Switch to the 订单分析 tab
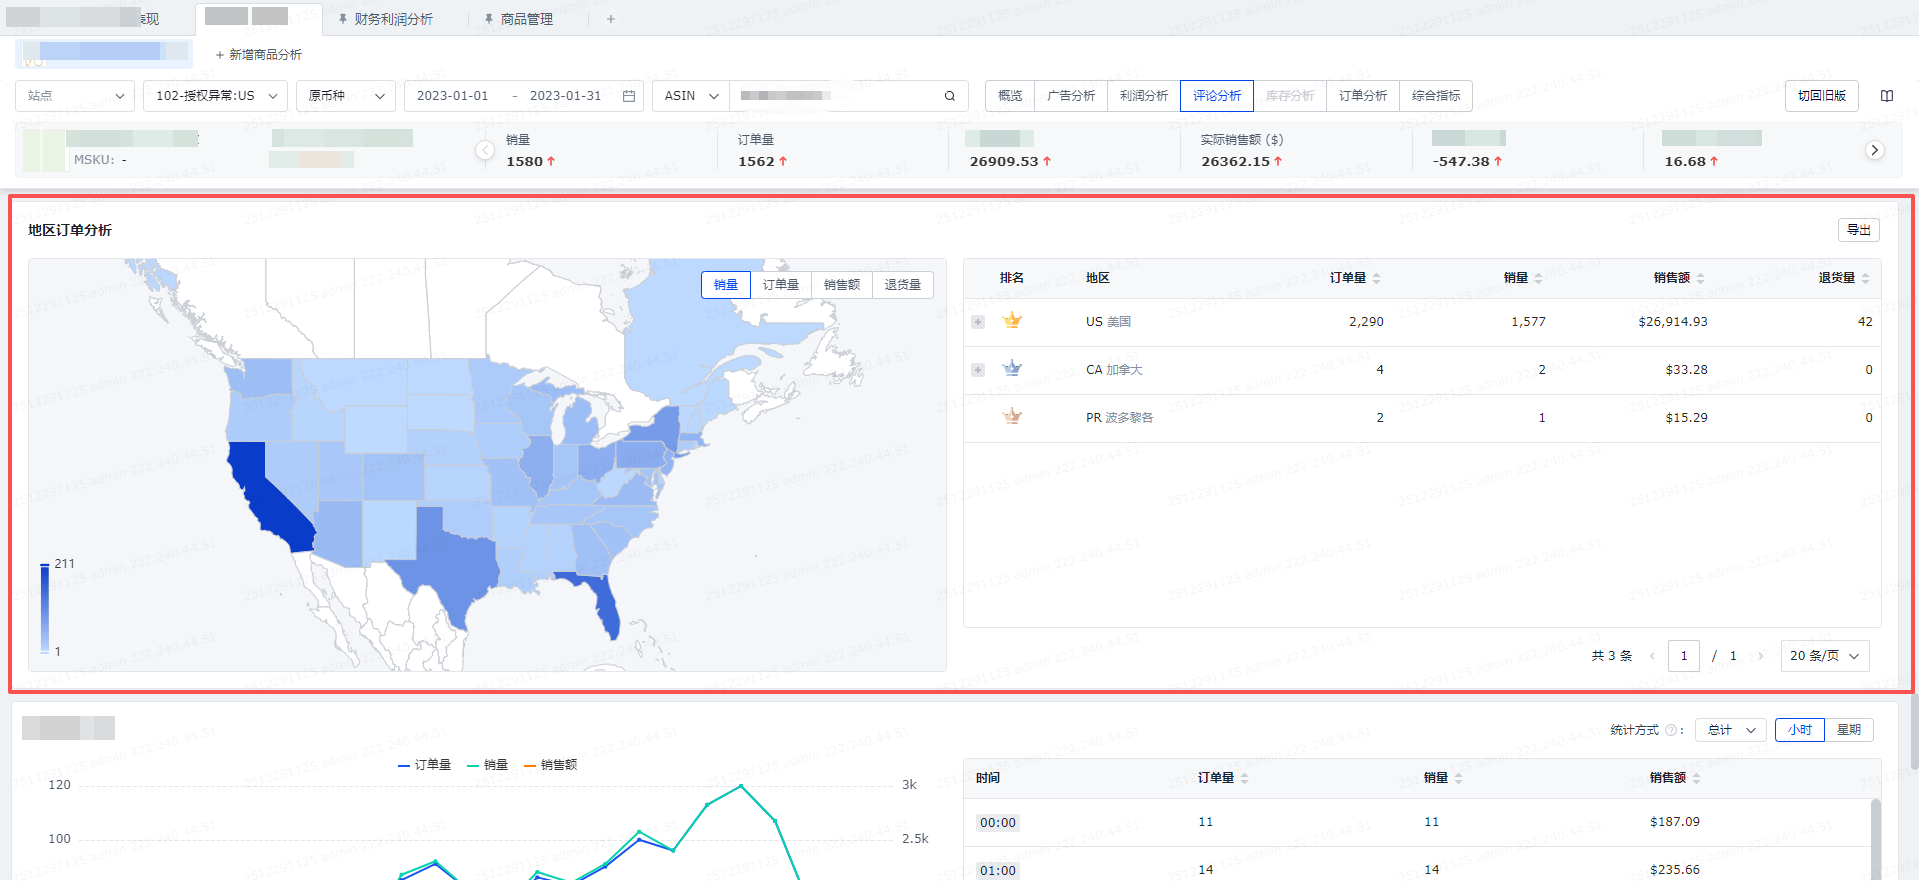 tap(1362, 96)
